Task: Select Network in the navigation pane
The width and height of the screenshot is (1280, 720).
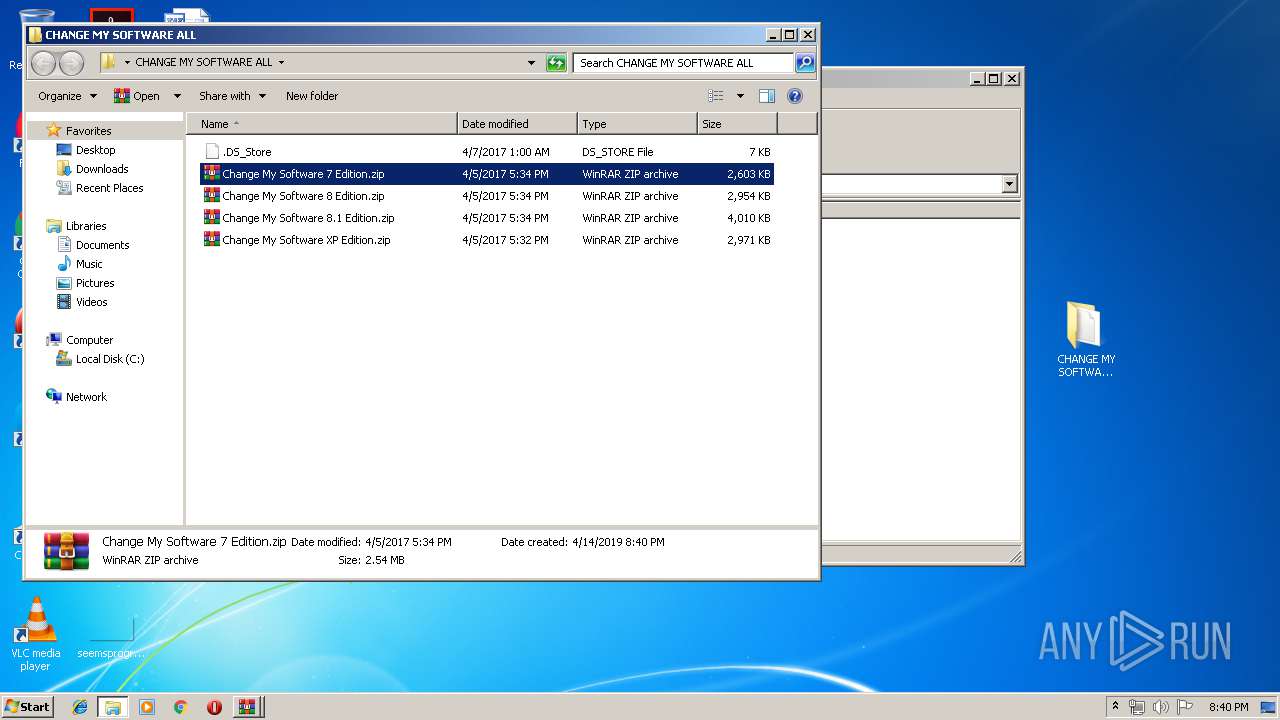Action: pyautogui.click(x=86, y=397)
